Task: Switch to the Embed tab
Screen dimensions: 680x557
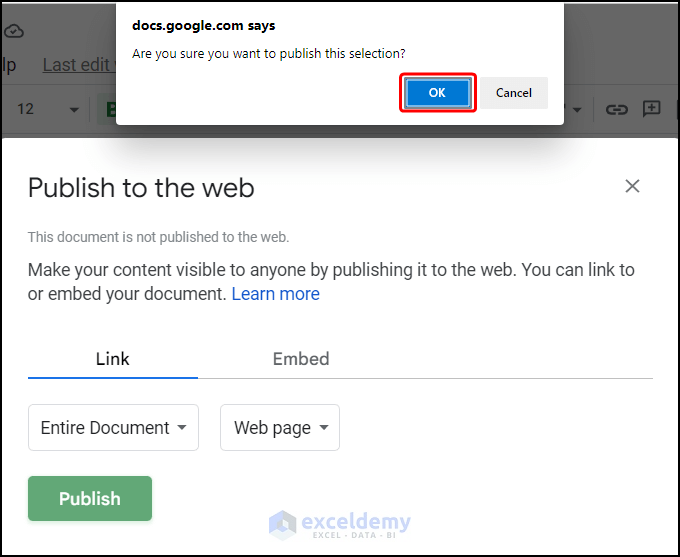Action: coord(301,359)
